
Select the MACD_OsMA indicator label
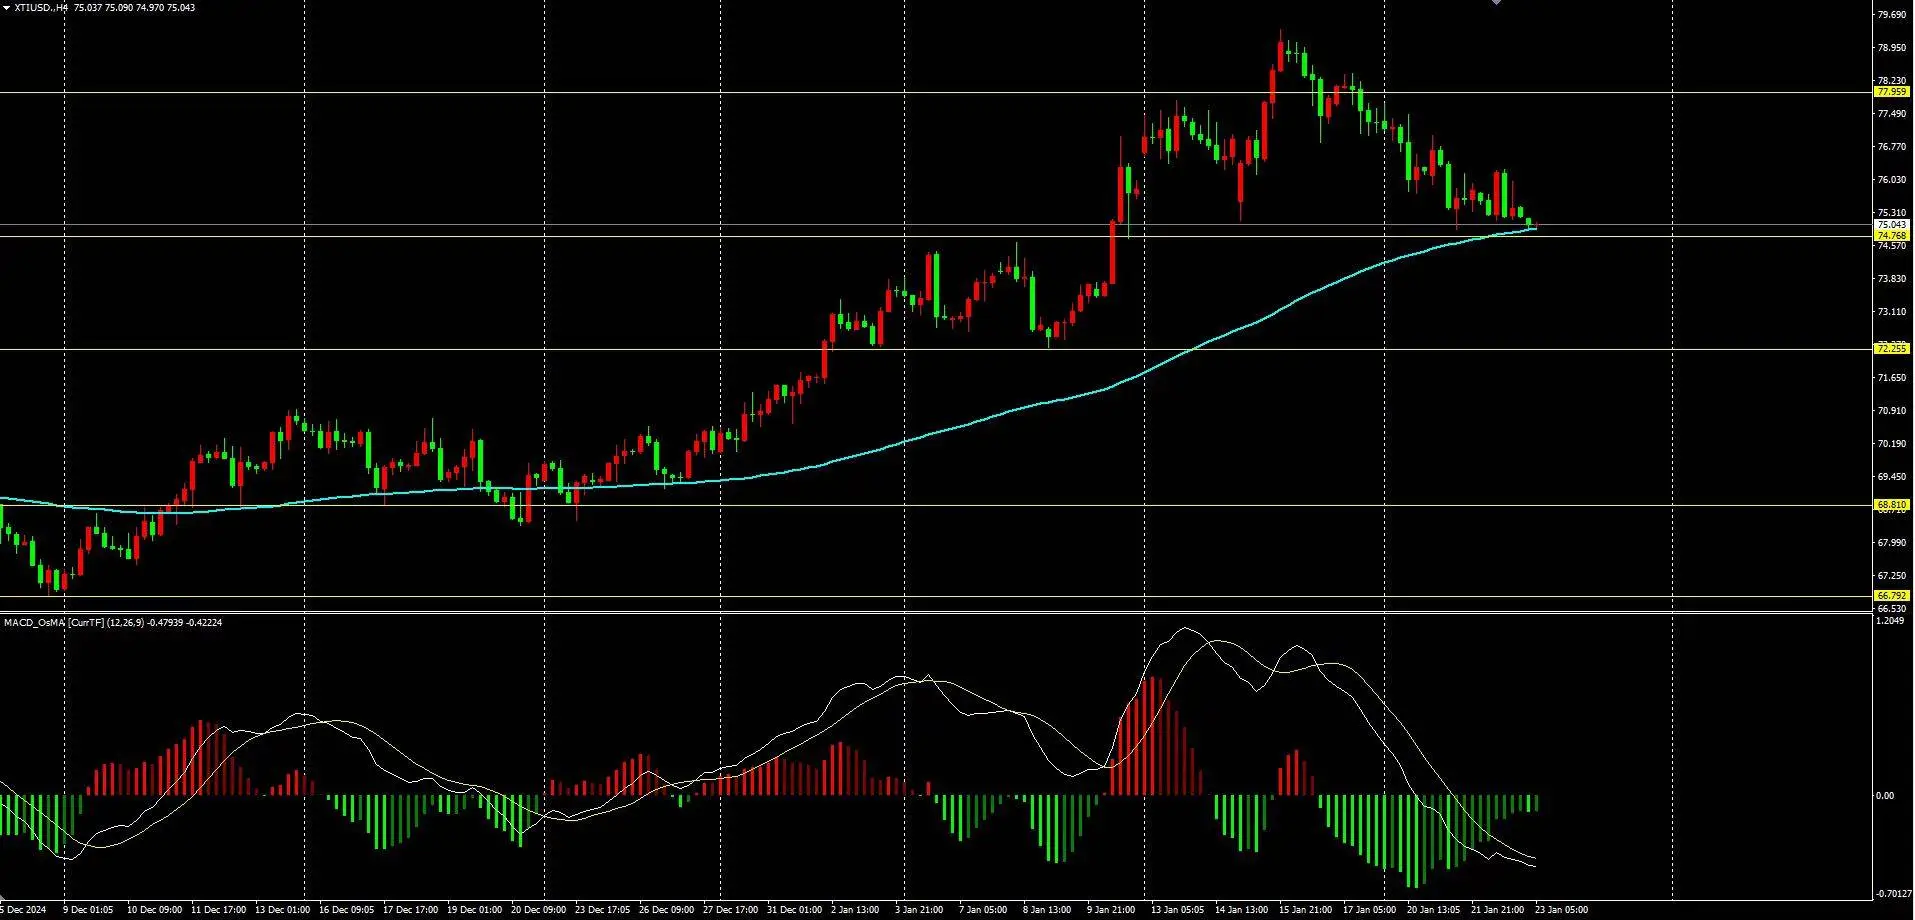click(x=35, y=622)
